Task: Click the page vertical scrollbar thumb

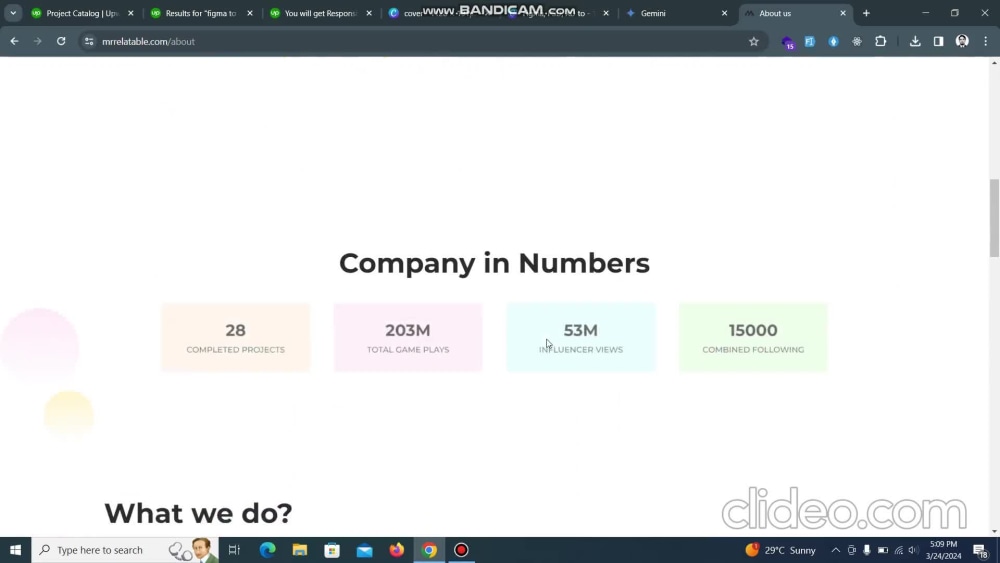Action: tap(994, 218)
